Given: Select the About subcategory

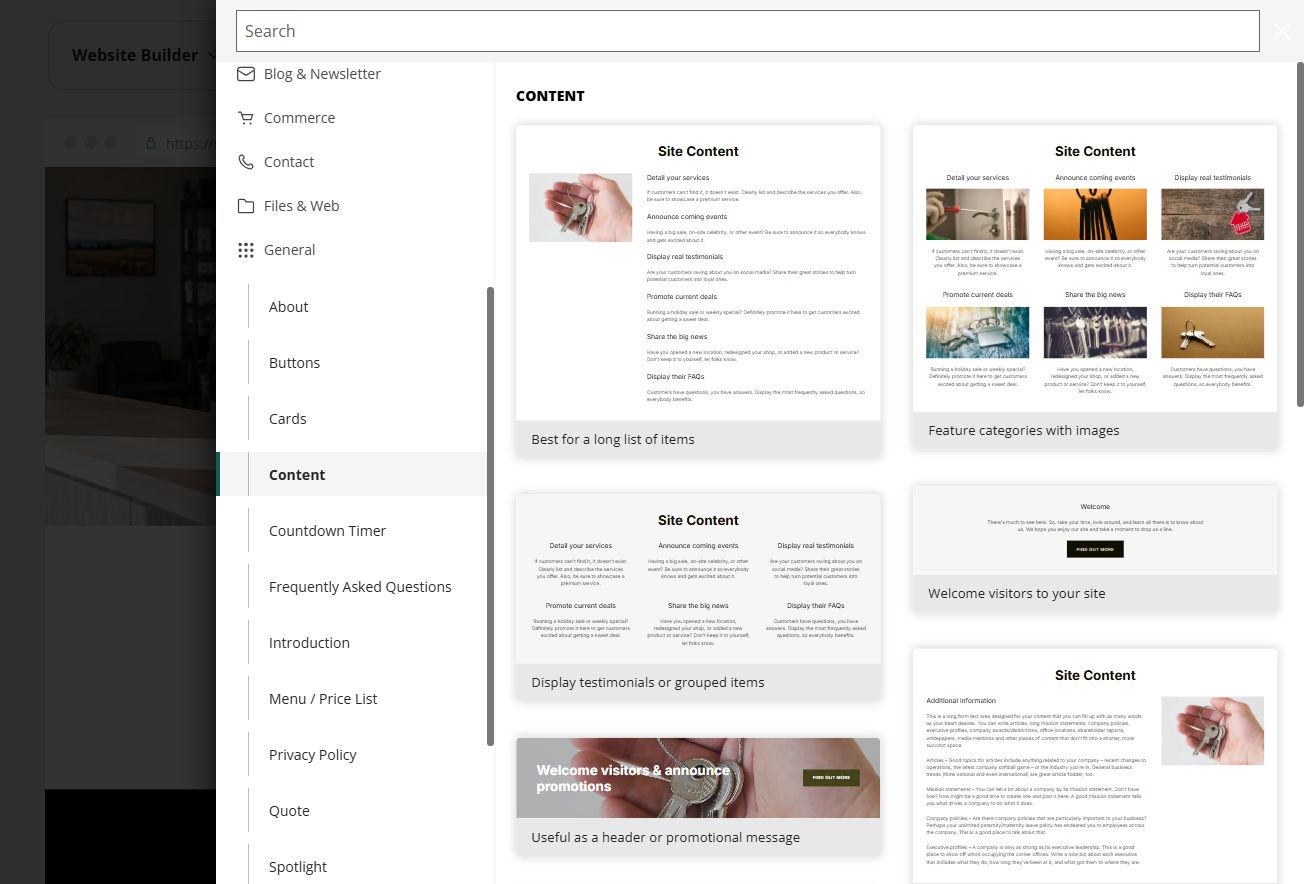Looking at the screenshot, I should click(x=352, y=307).
